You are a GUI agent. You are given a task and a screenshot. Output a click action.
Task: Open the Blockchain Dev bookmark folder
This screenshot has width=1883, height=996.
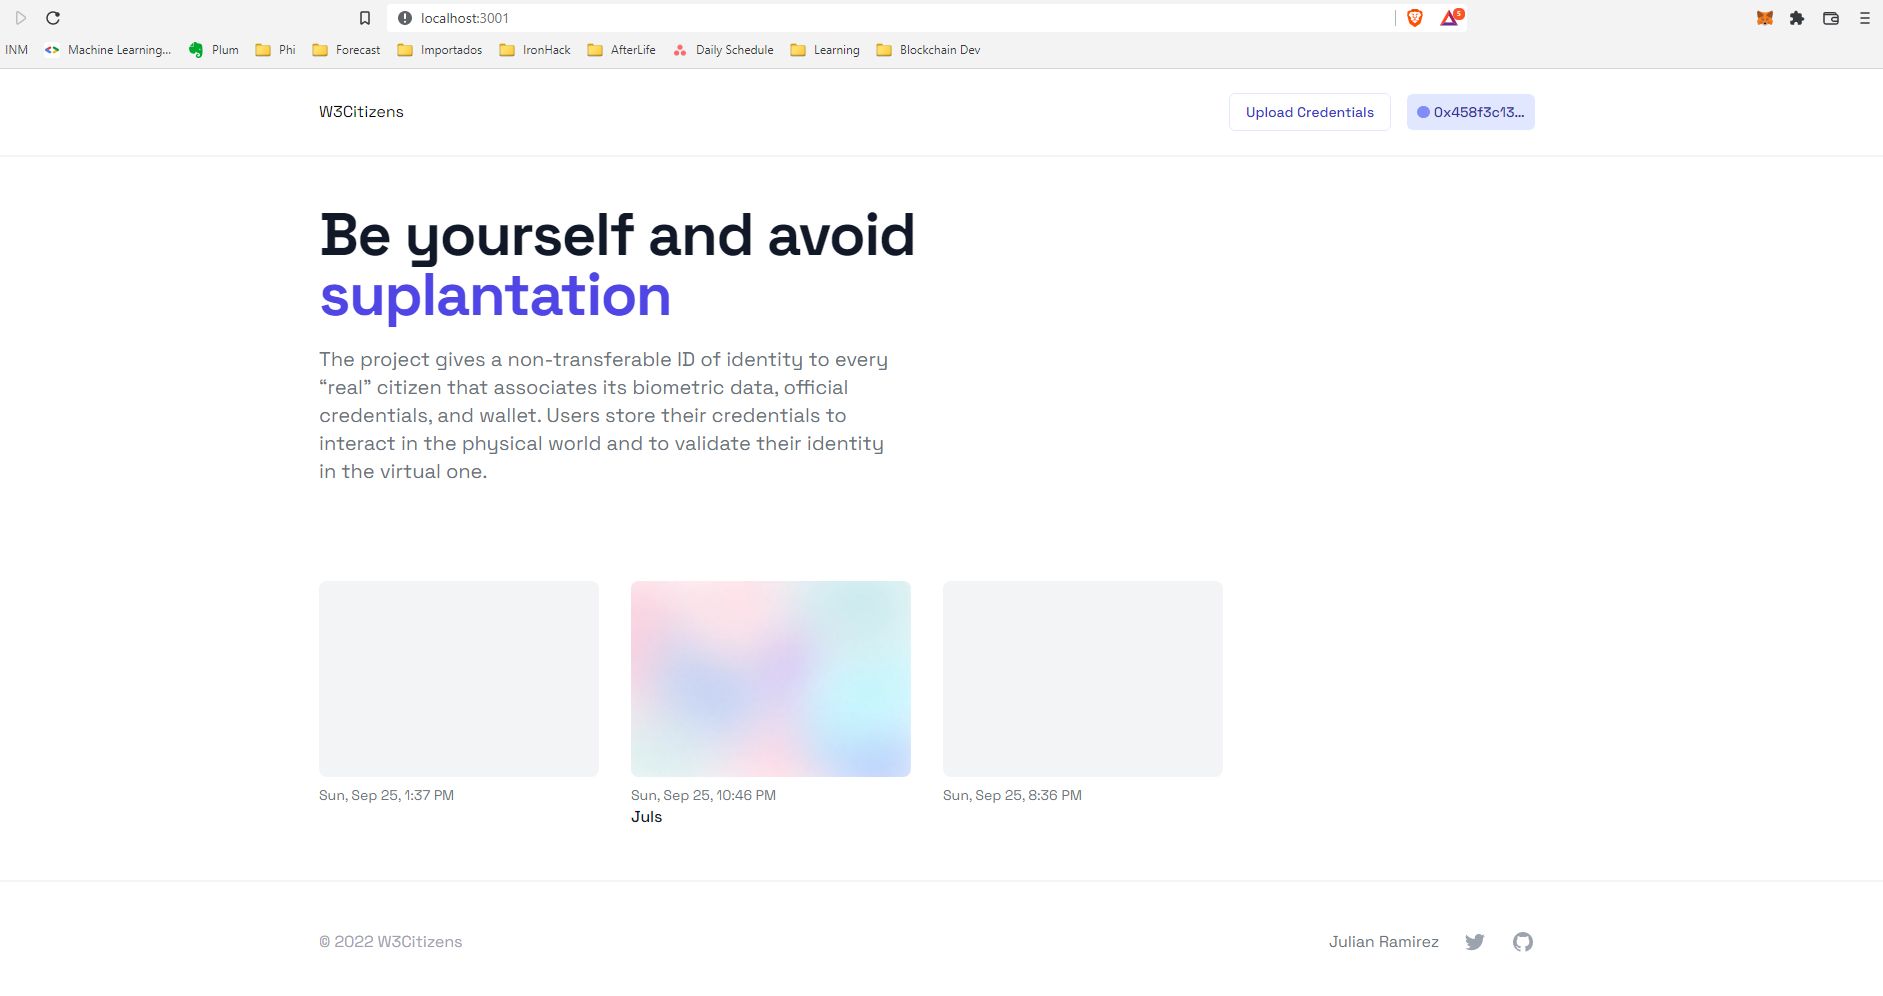tap(928, 50)
